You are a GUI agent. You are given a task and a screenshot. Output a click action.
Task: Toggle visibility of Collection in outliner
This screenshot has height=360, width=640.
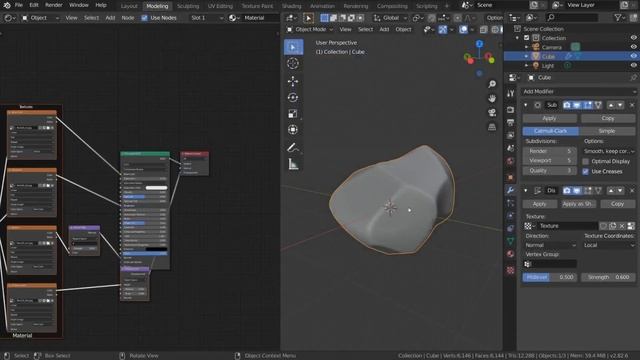click(633, 38)
